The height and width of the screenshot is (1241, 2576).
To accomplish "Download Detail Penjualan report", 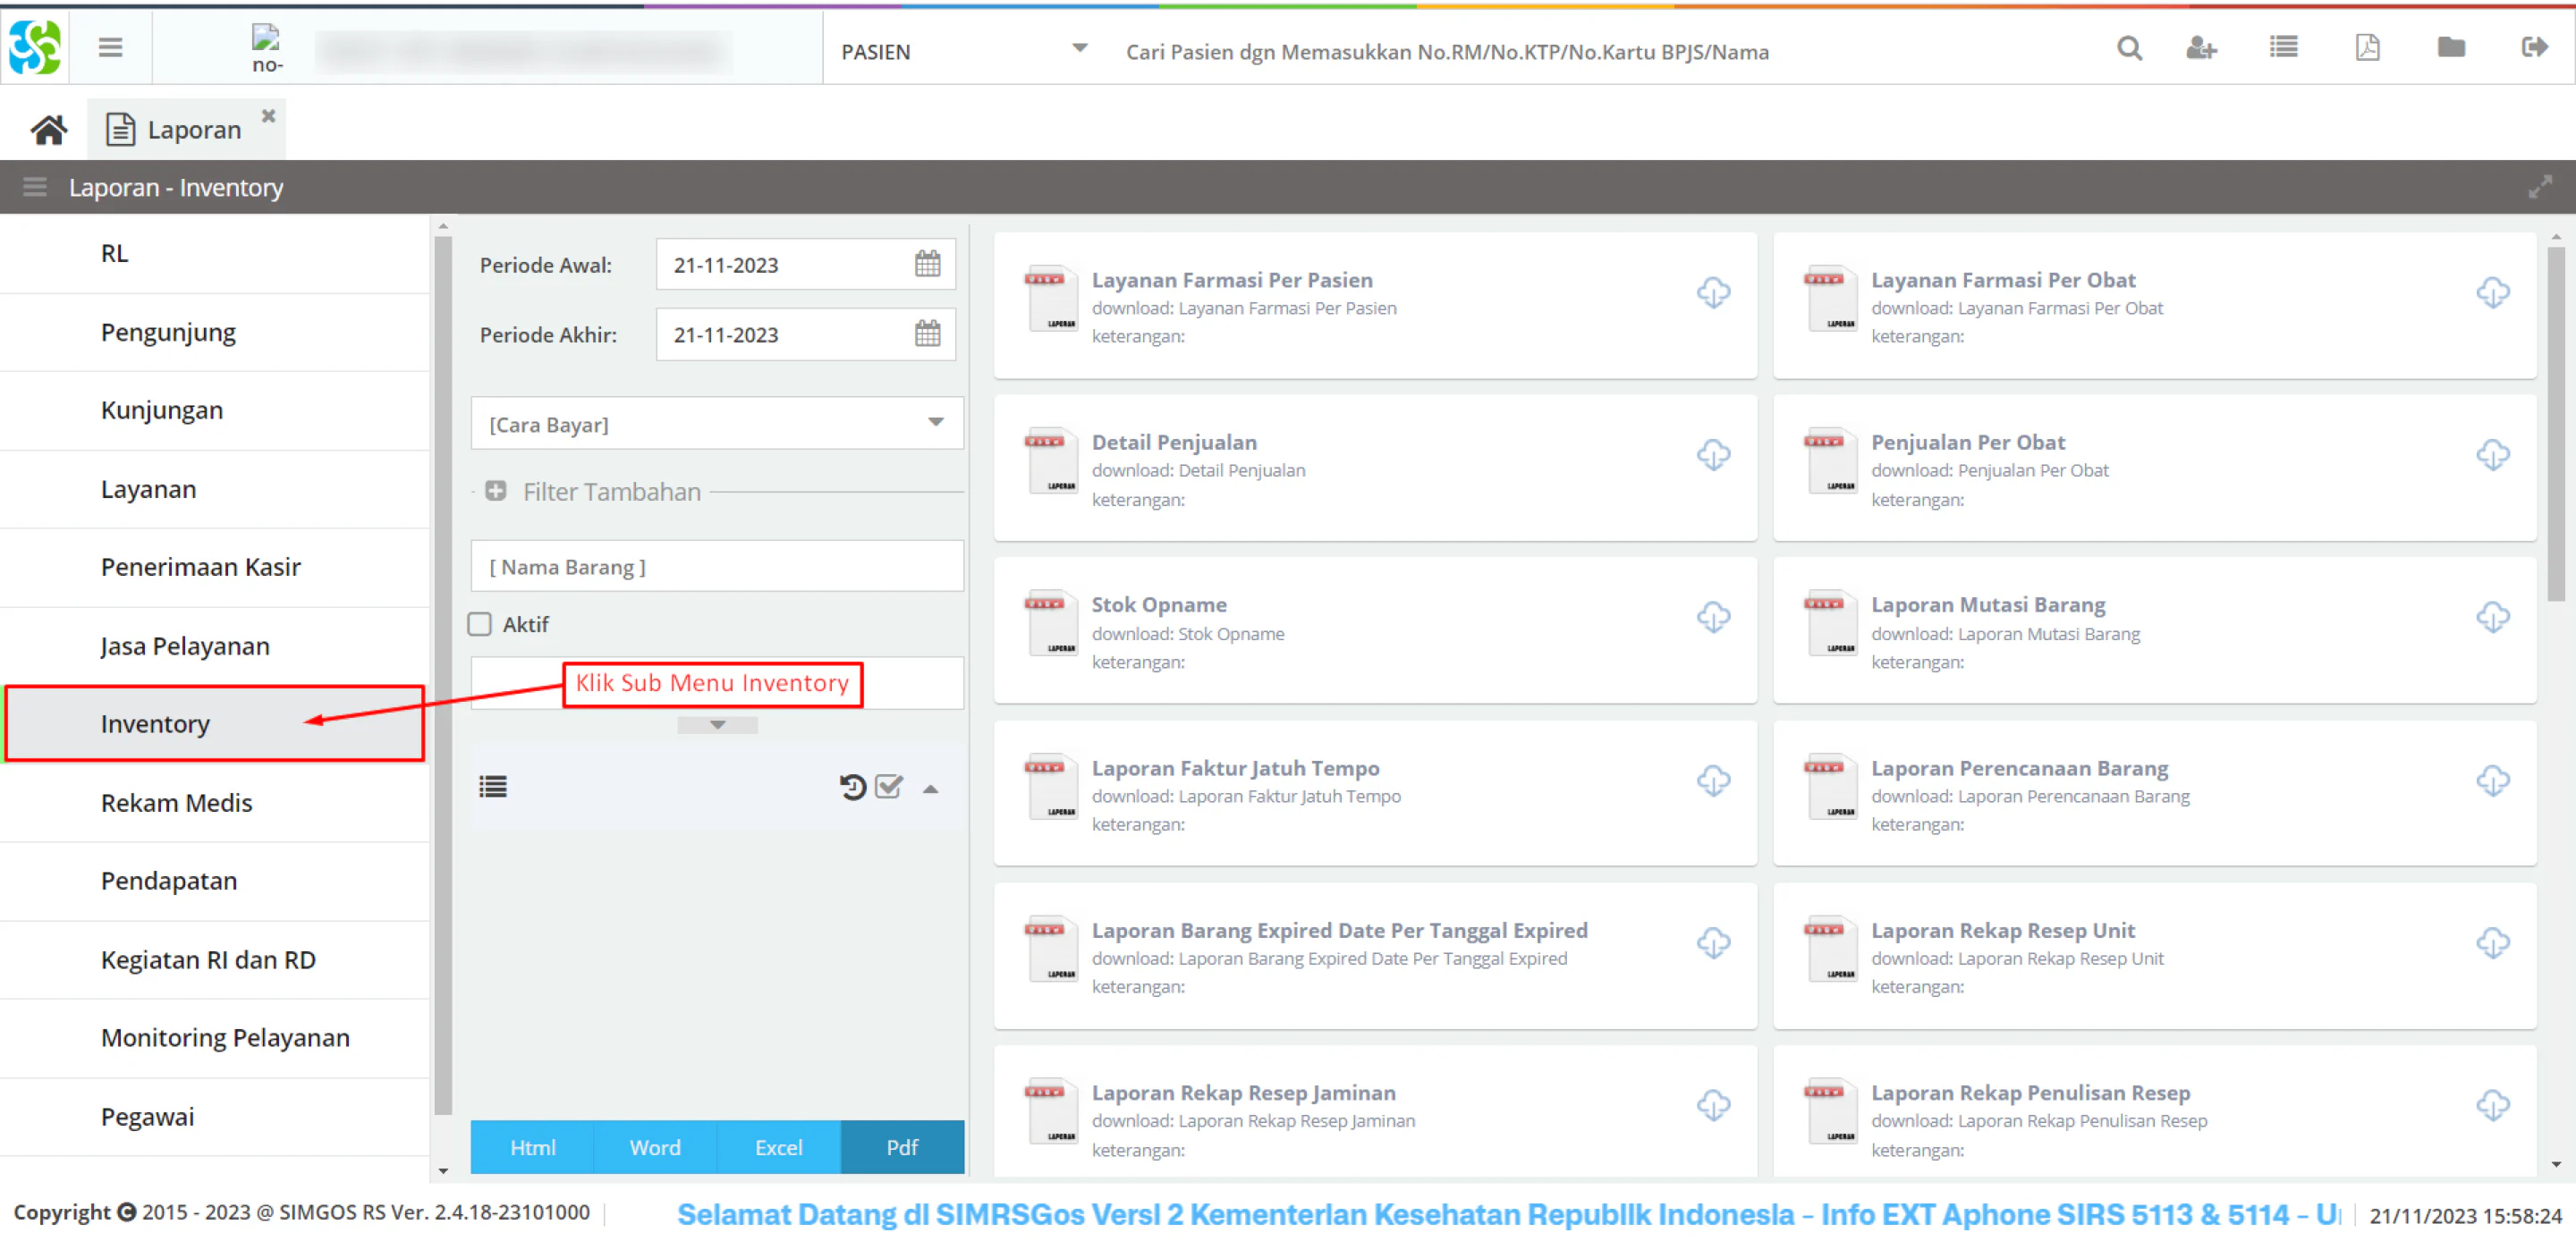I will coord(1713,455).
